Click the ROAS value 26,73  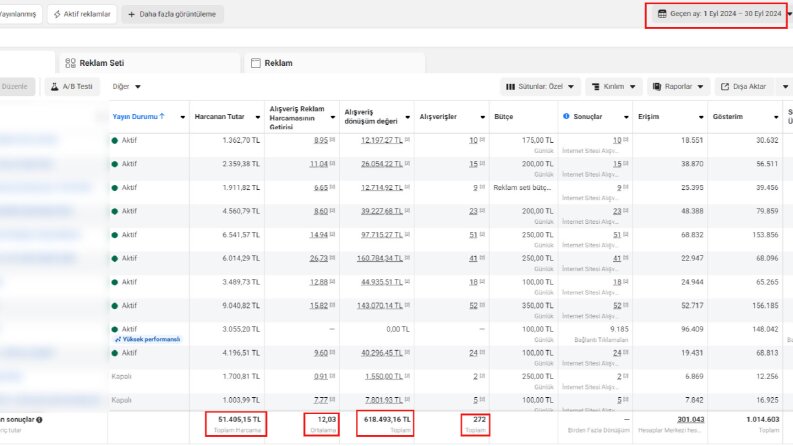[x=319, y=258]
